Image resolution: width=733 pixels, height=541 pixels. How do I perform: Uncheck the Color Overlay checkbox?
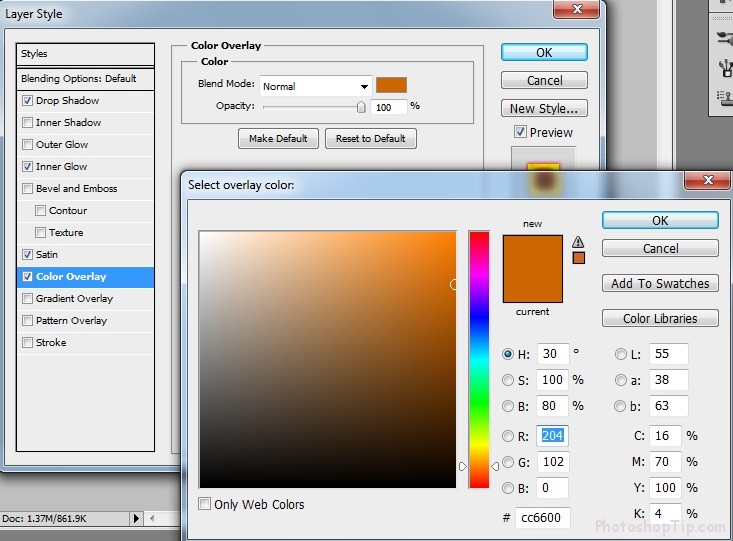(28, 276)
